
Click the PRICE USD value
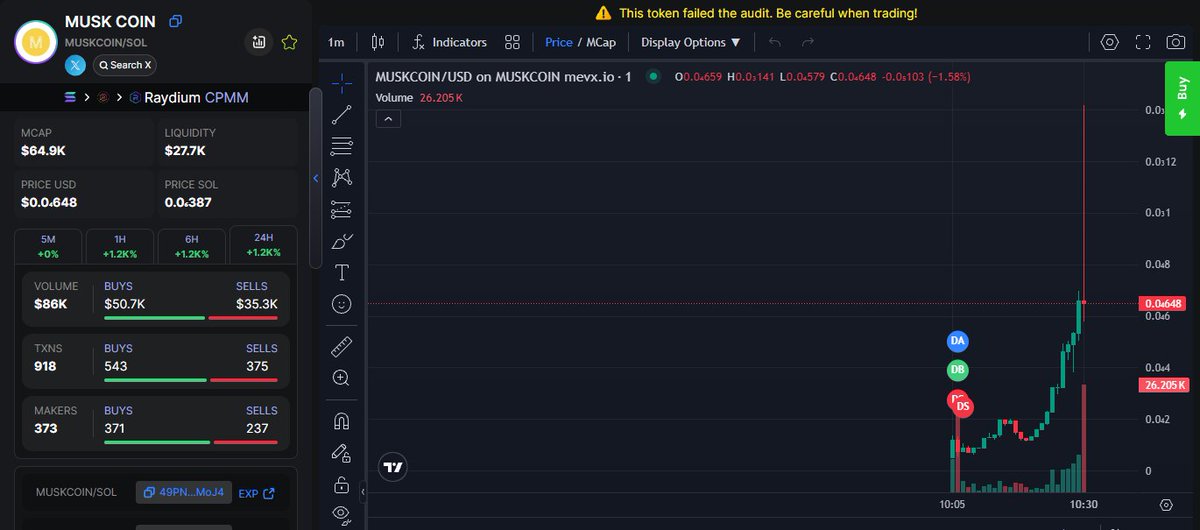49,202
